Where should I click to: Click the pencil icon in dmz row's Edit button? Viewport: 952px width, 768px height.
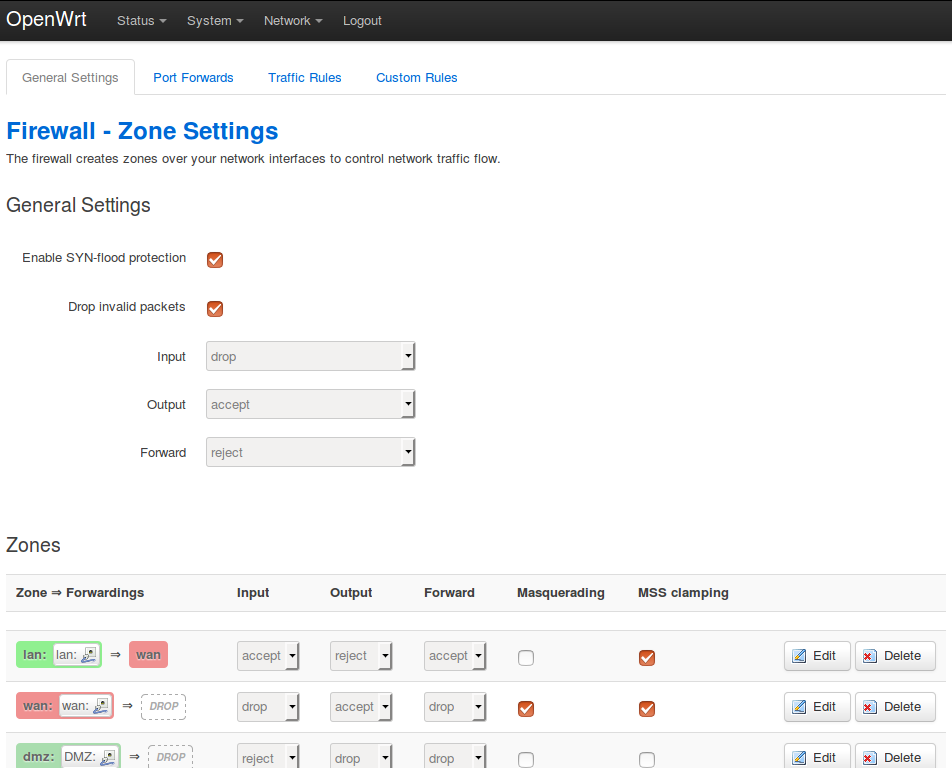coord(799,757)
